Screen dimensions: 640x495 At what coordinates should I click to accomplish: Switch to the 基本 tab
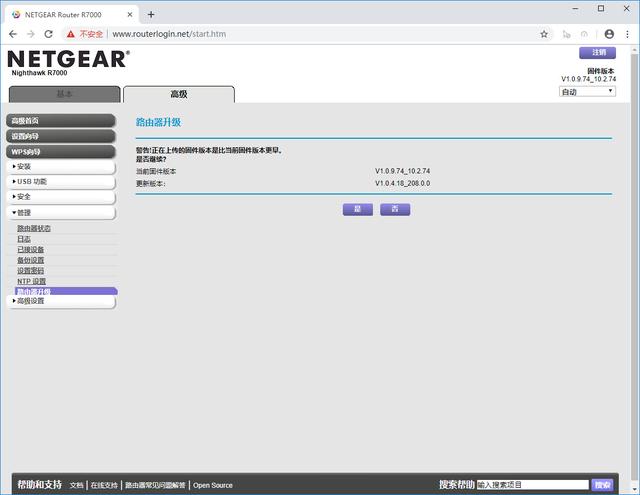click(x=64, y=94)
